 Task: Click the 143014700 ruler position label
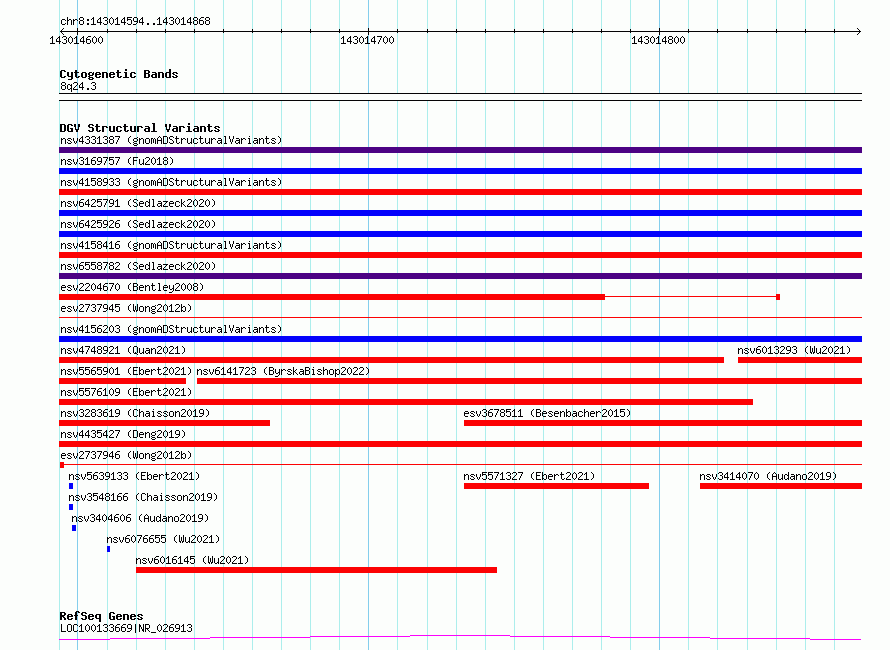pos(367,40)
